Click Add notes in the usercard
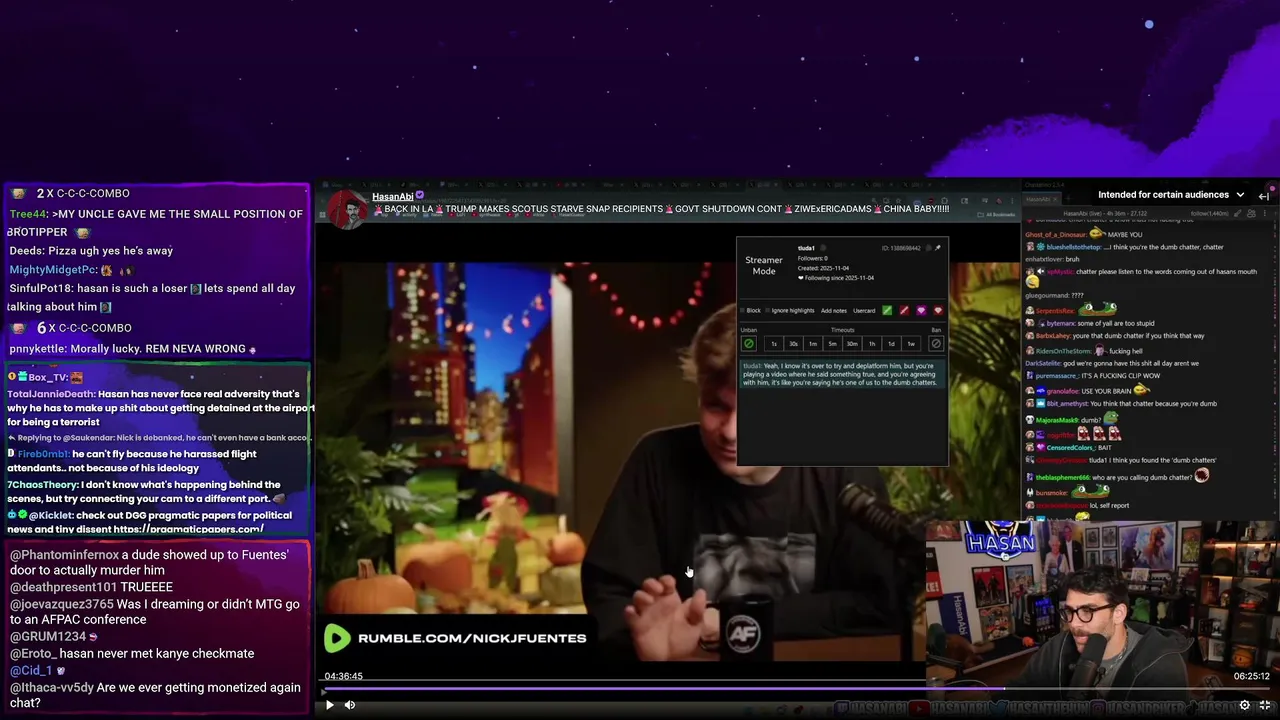This screenshot has height=720, width=1280. tap(834, 311)
